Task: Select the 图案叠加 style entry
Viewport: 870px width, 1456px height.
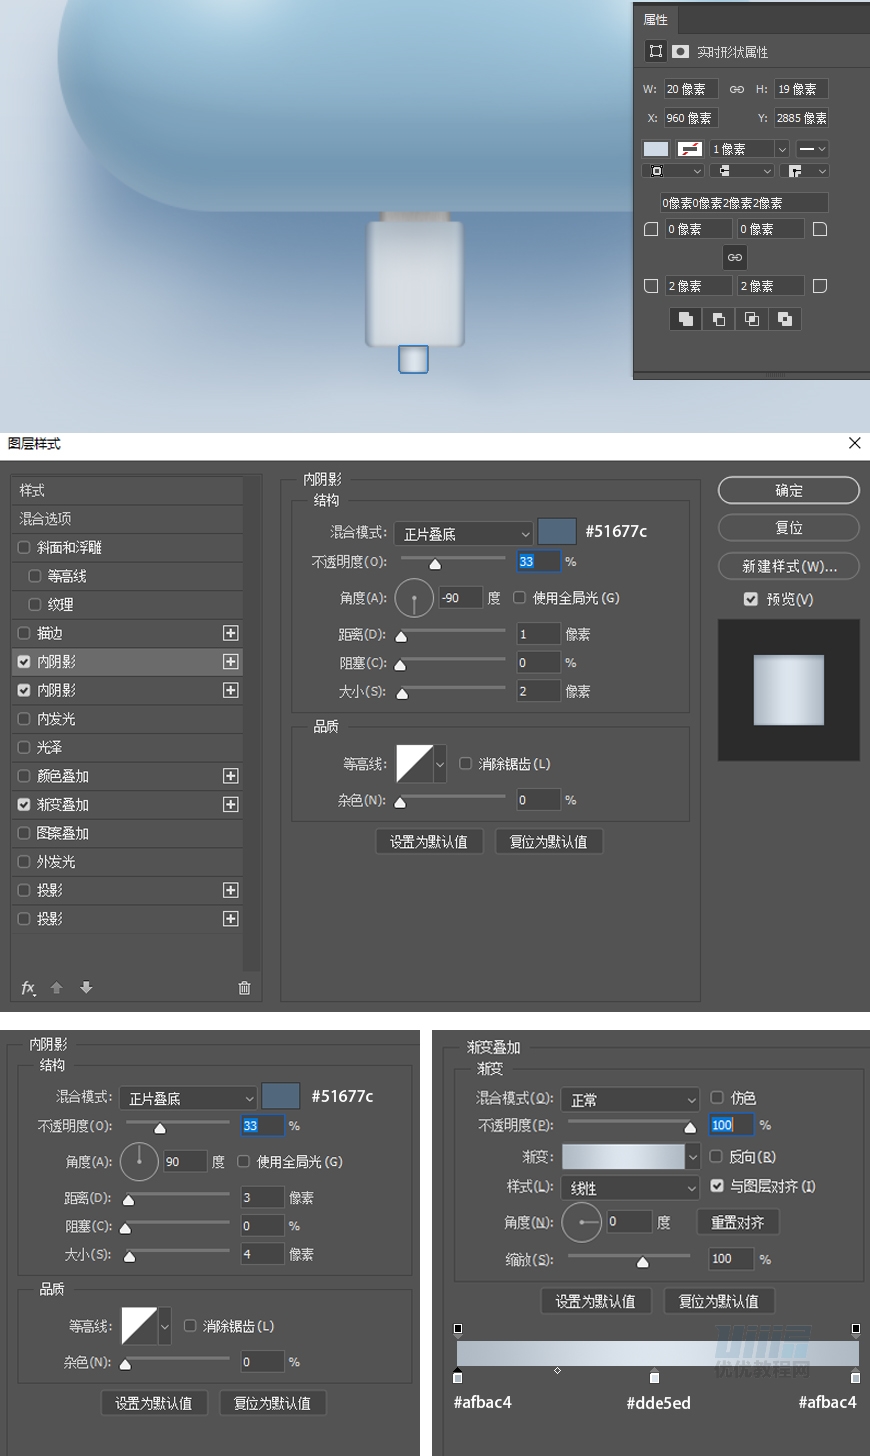Action: click(x=62, y=833)
